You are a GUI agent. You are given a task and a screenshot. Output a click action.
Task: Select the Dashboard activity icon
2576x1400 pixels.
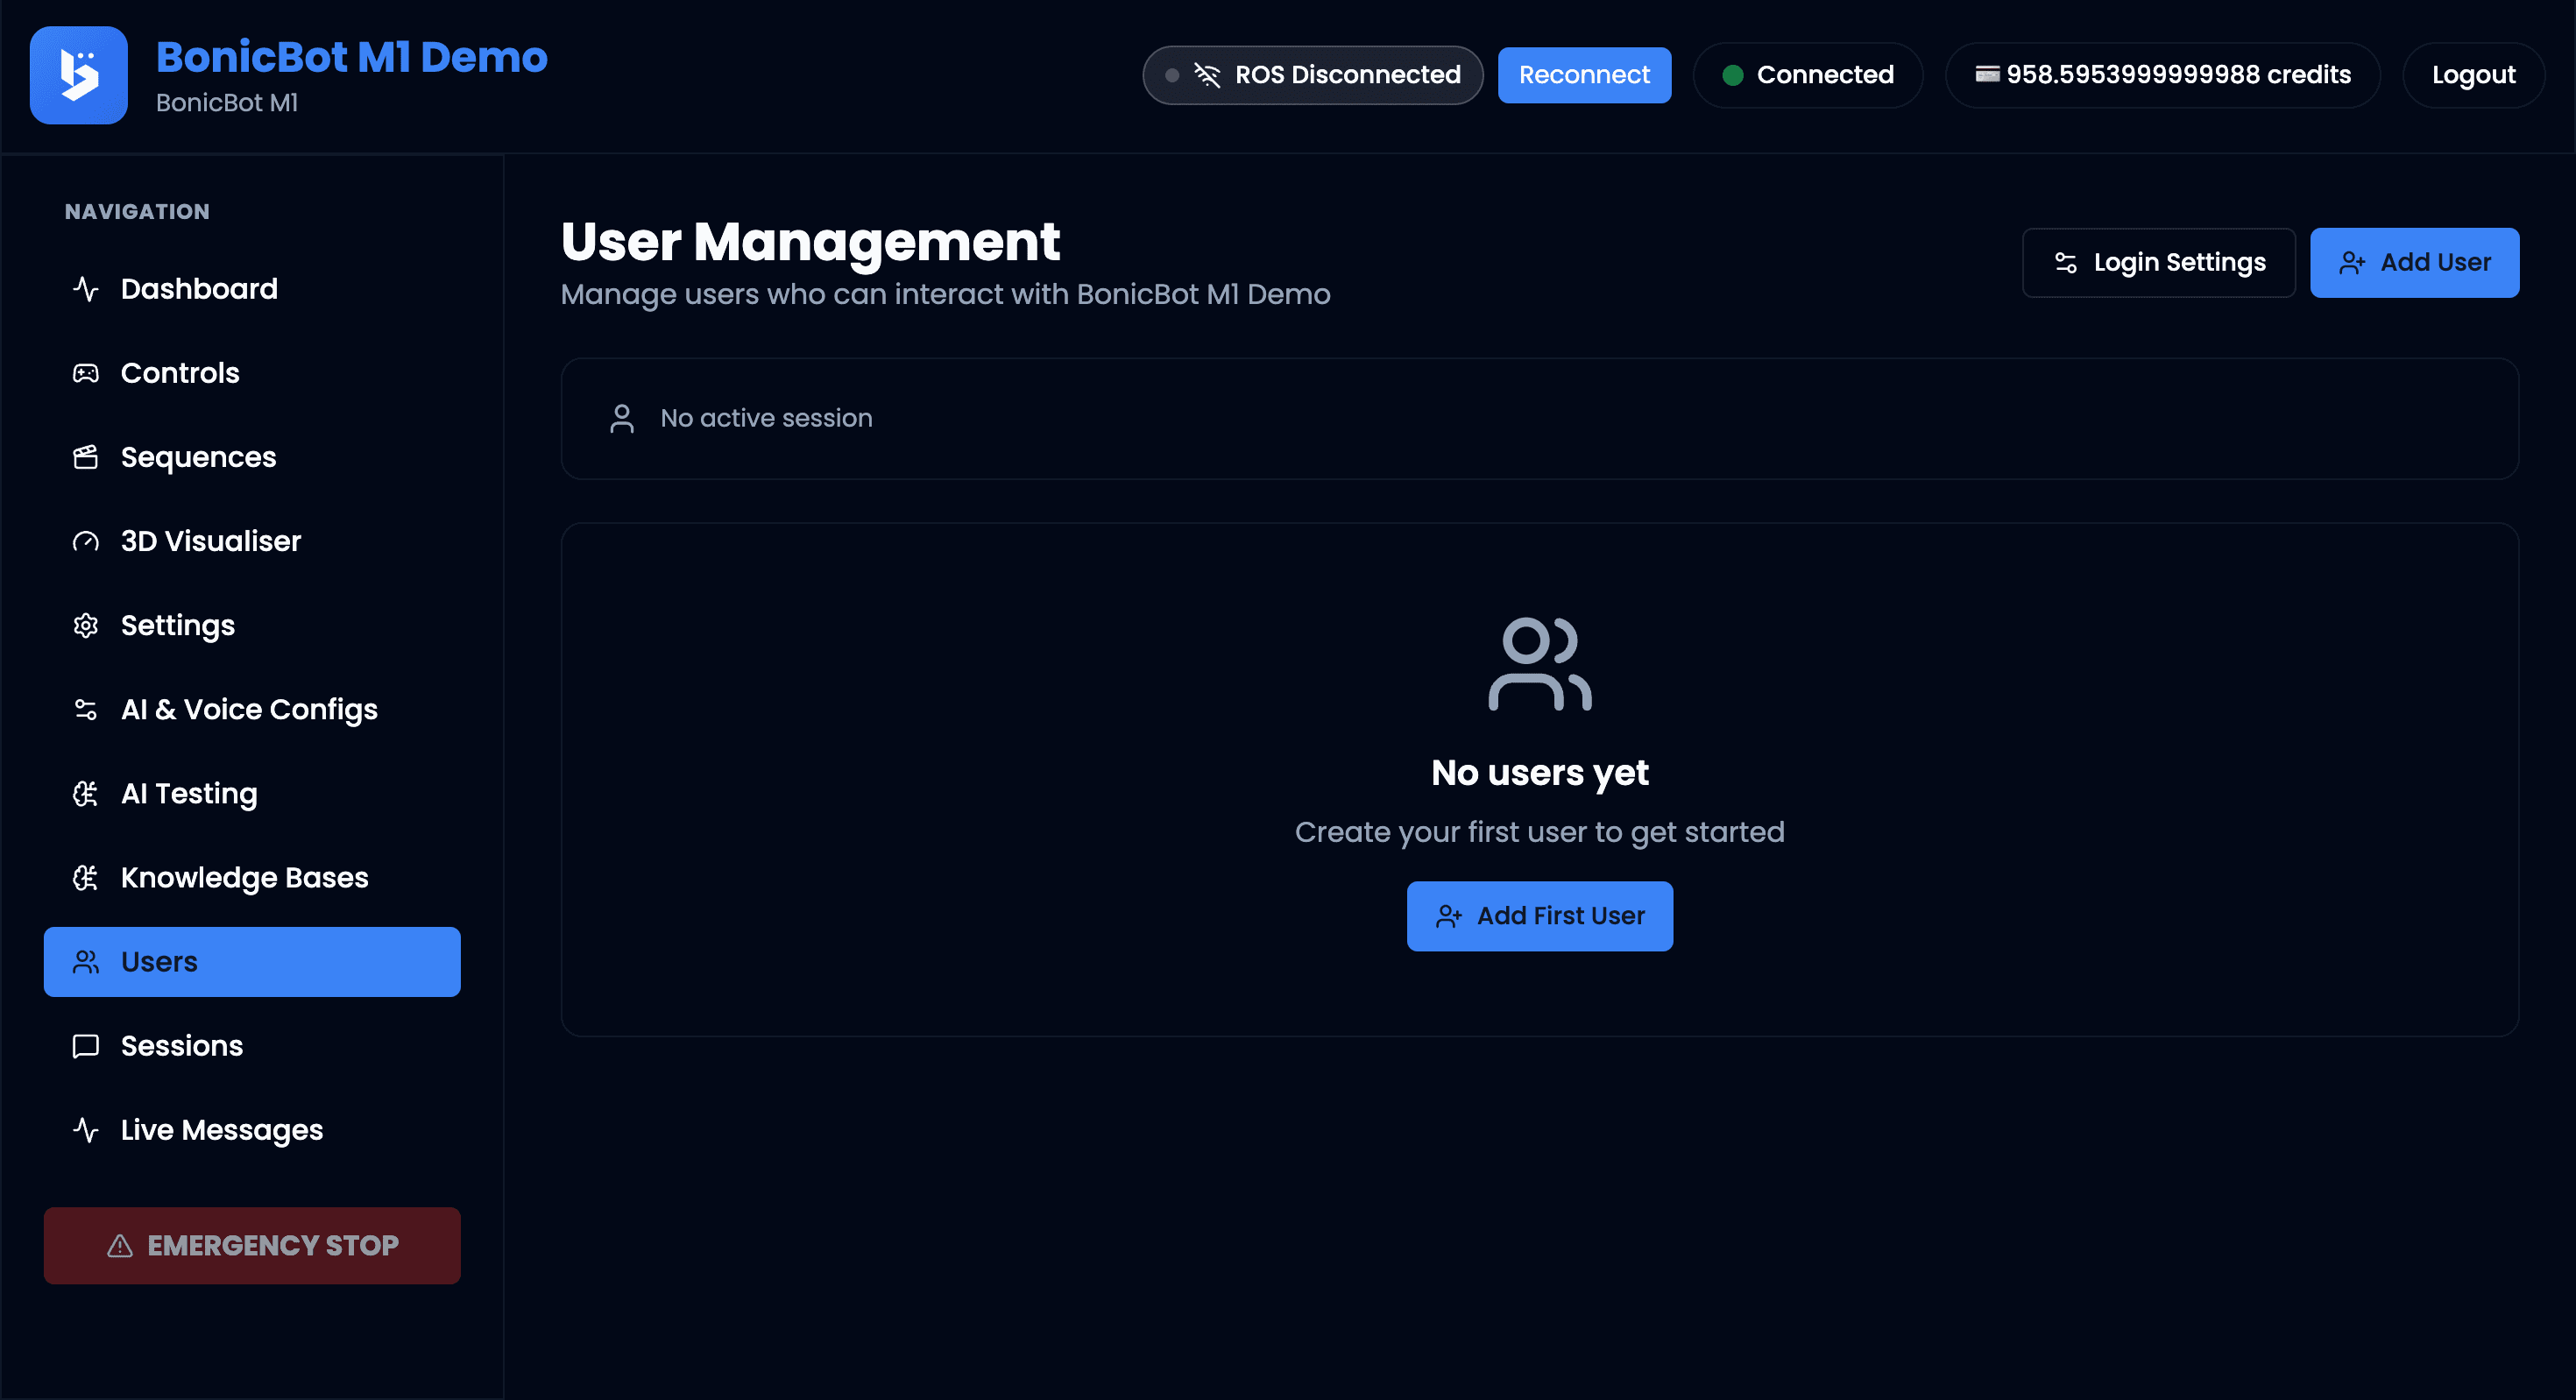(x=85, y=289)
